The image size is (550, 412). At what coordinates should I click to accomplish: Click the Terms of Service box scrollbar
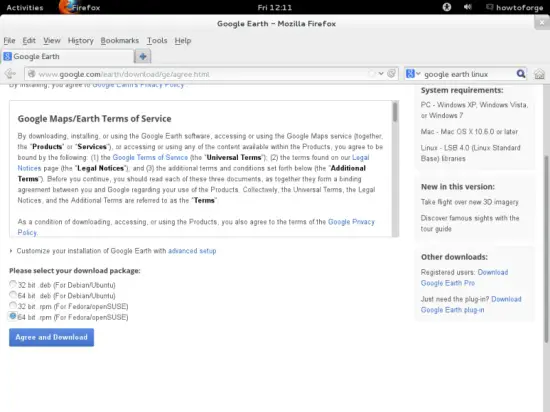click(395, 169)
